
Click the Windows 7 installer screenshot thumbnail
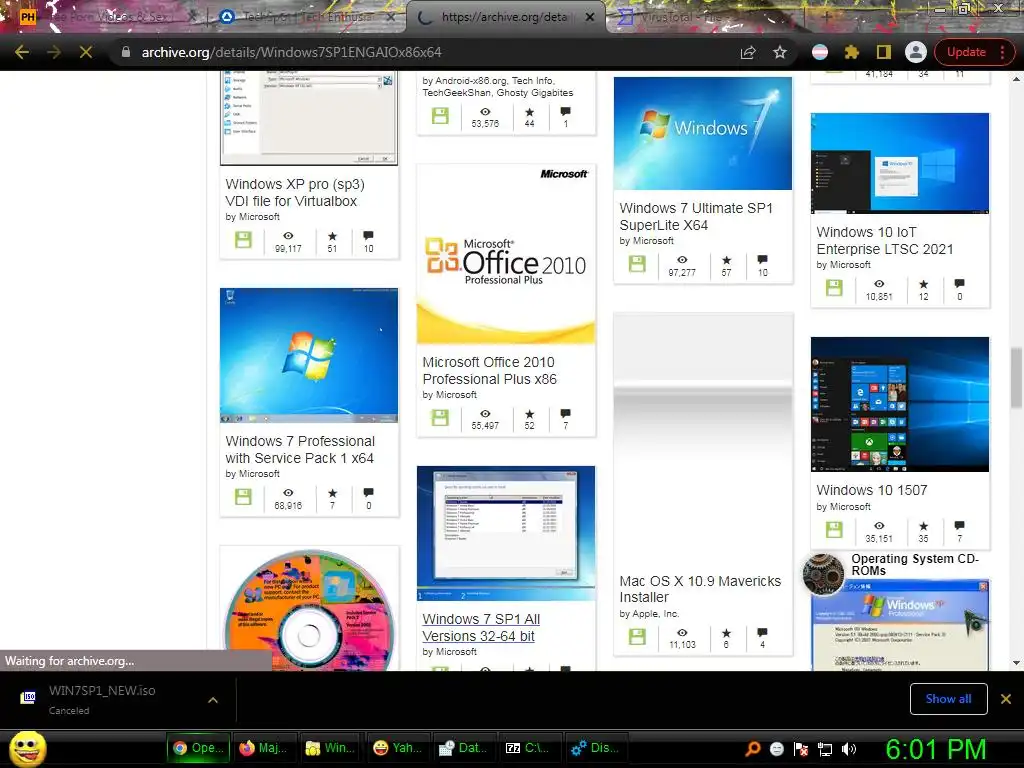click(506, 533)
